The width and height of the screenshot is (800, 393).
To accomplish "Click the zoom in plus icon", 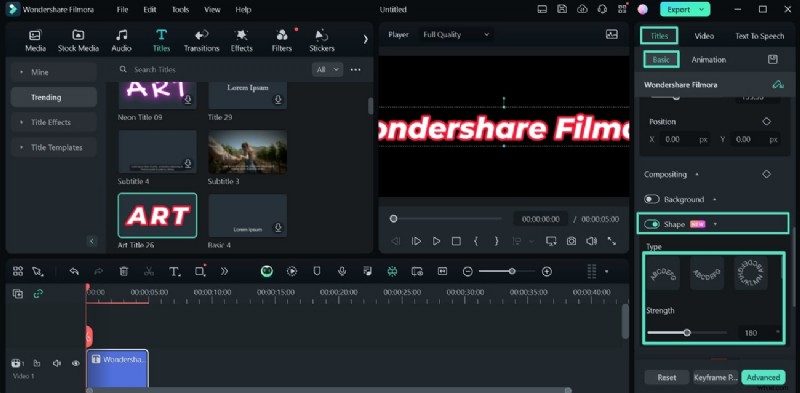I will (x=546, y=272).
